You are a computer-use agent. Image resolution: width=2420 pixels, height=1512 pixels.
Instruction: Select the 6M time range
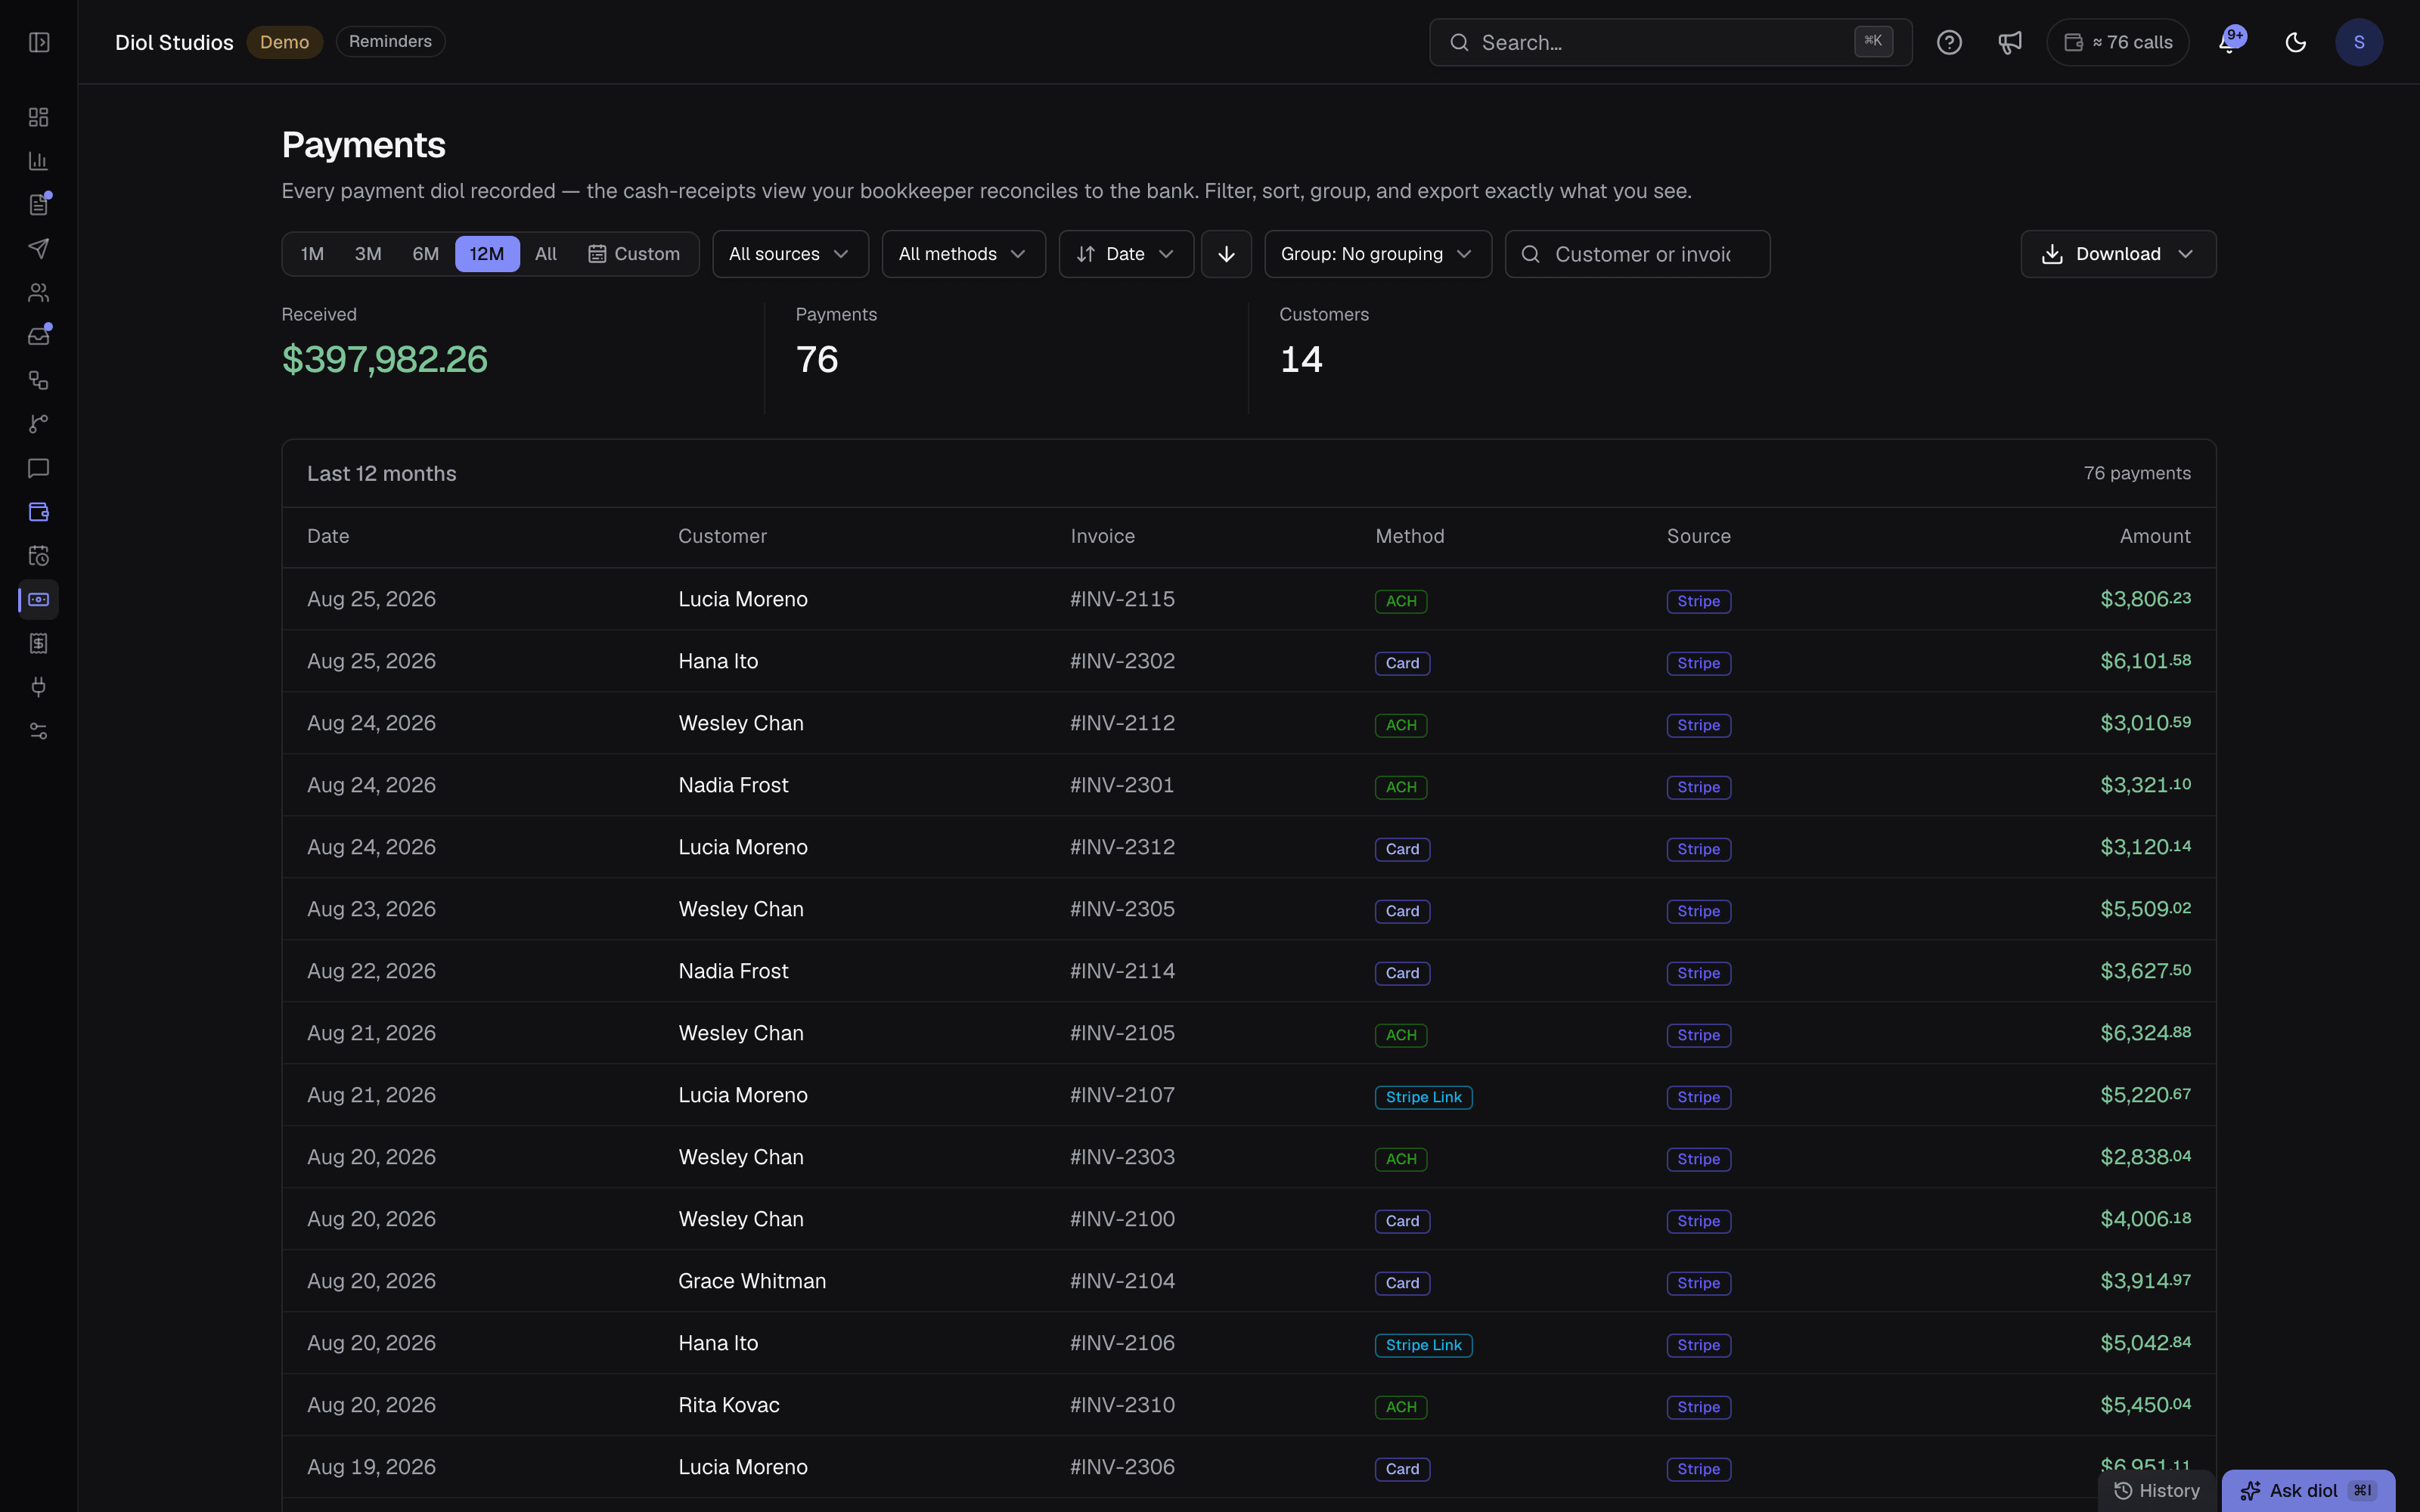click(x=425, y=254)
